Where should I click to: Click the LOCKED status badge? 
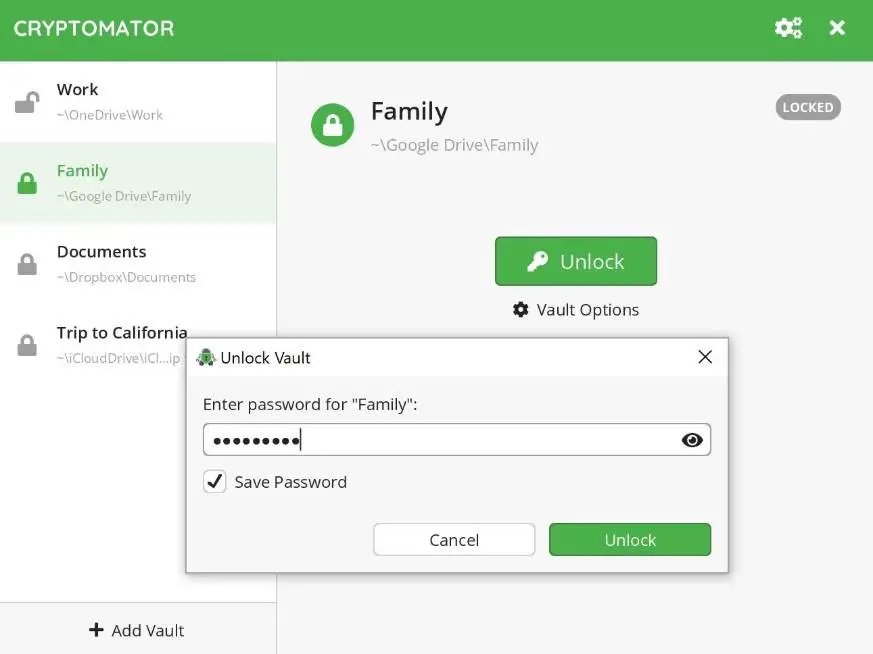click(x=808, y=107)
